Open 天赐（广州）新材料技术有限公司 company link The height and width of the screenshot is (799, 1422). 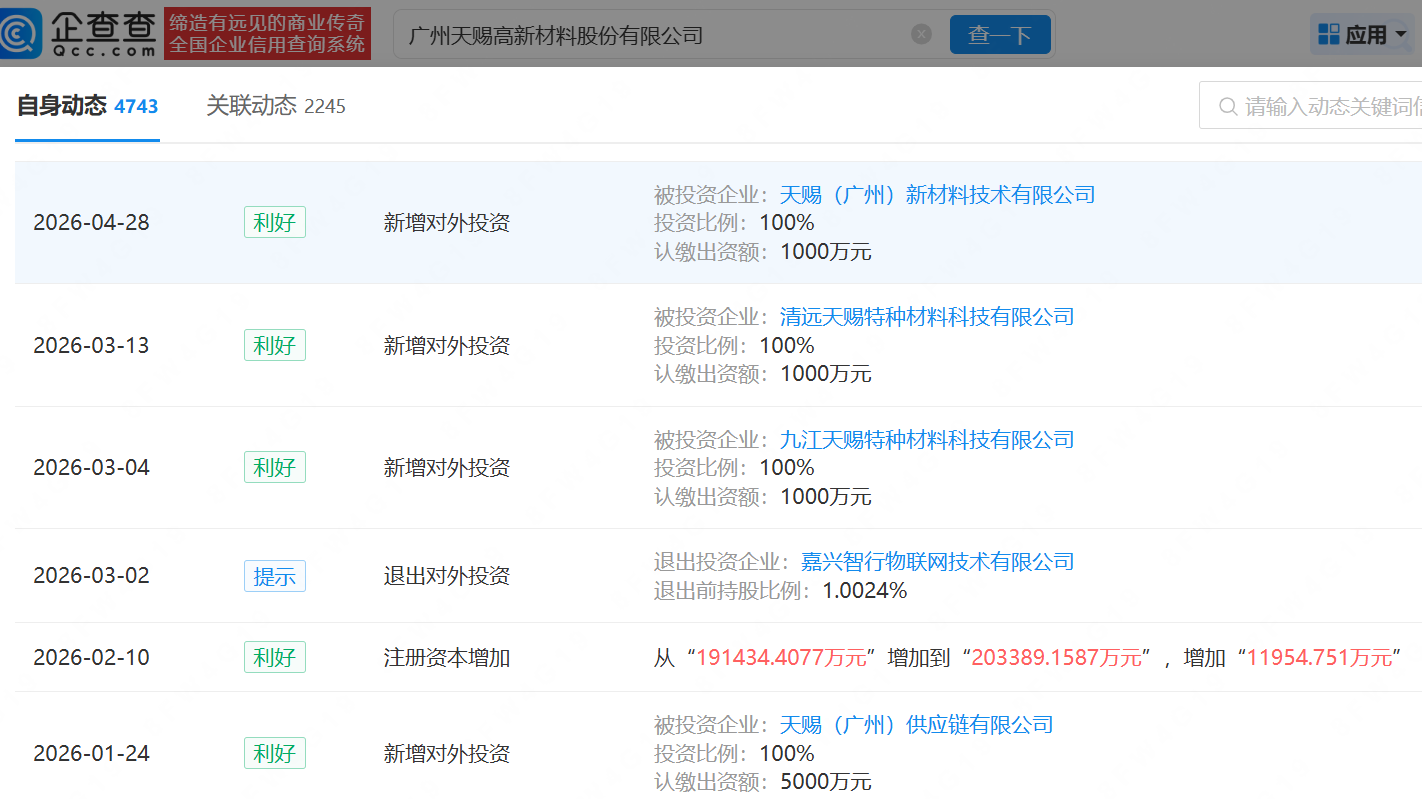pos(938,194)
